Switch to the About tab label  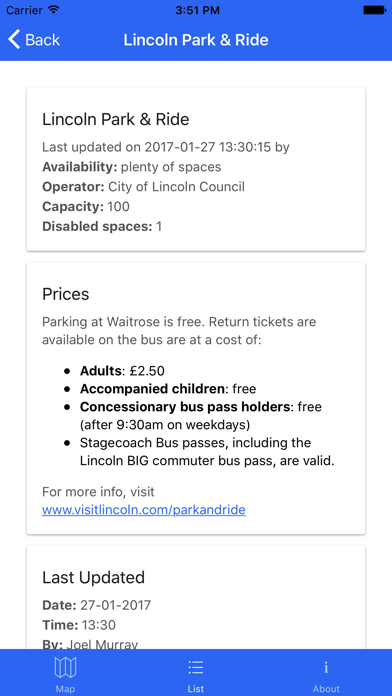point(326,689)
